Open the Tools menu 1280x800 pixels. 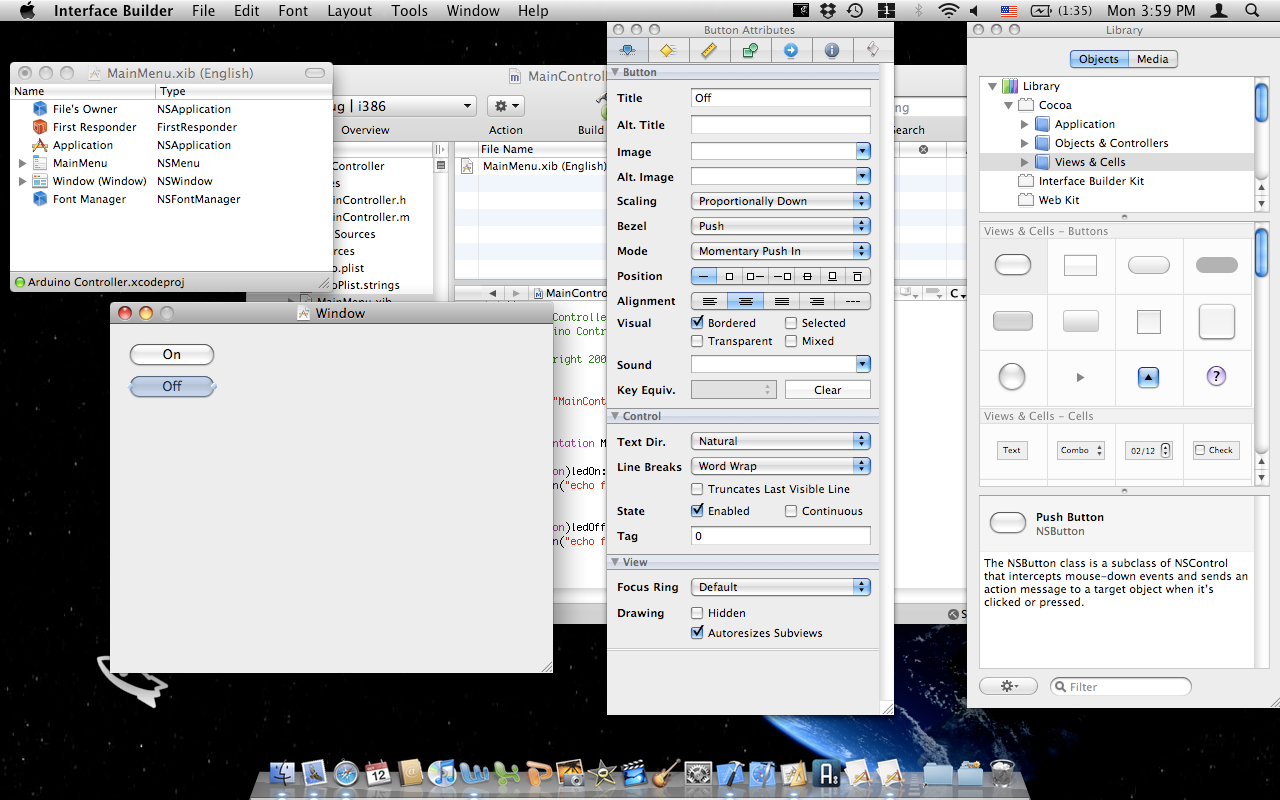pyautogui.click(x=410, y=11)
